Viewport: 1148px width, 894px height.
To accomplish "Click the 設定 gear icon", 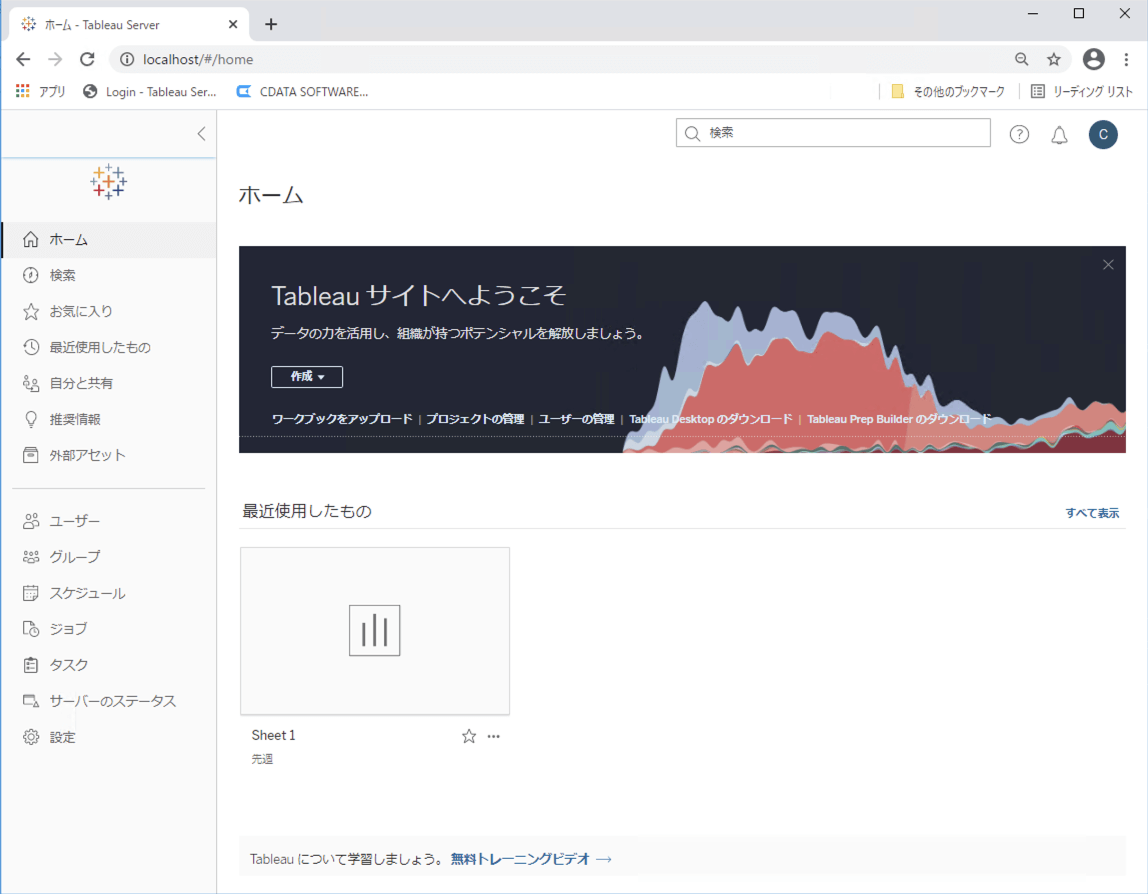I will click(x=31, y=737).
